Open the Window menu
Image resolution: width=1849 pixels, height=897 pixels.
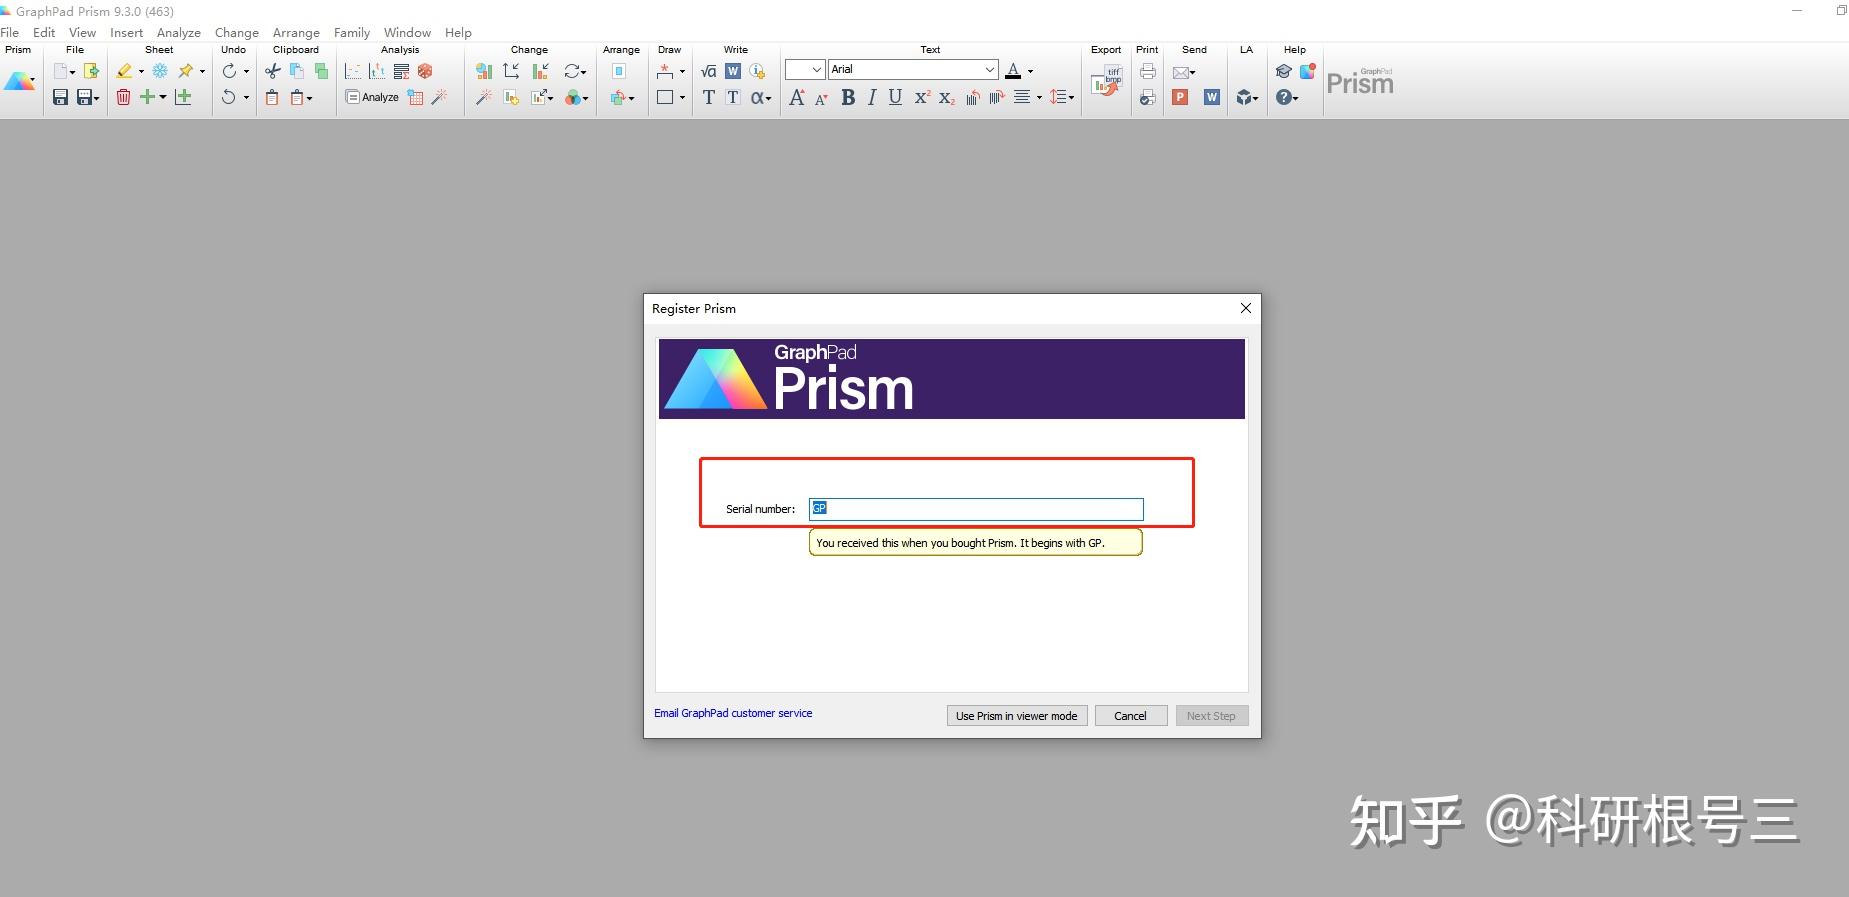[x=407, y=32]
